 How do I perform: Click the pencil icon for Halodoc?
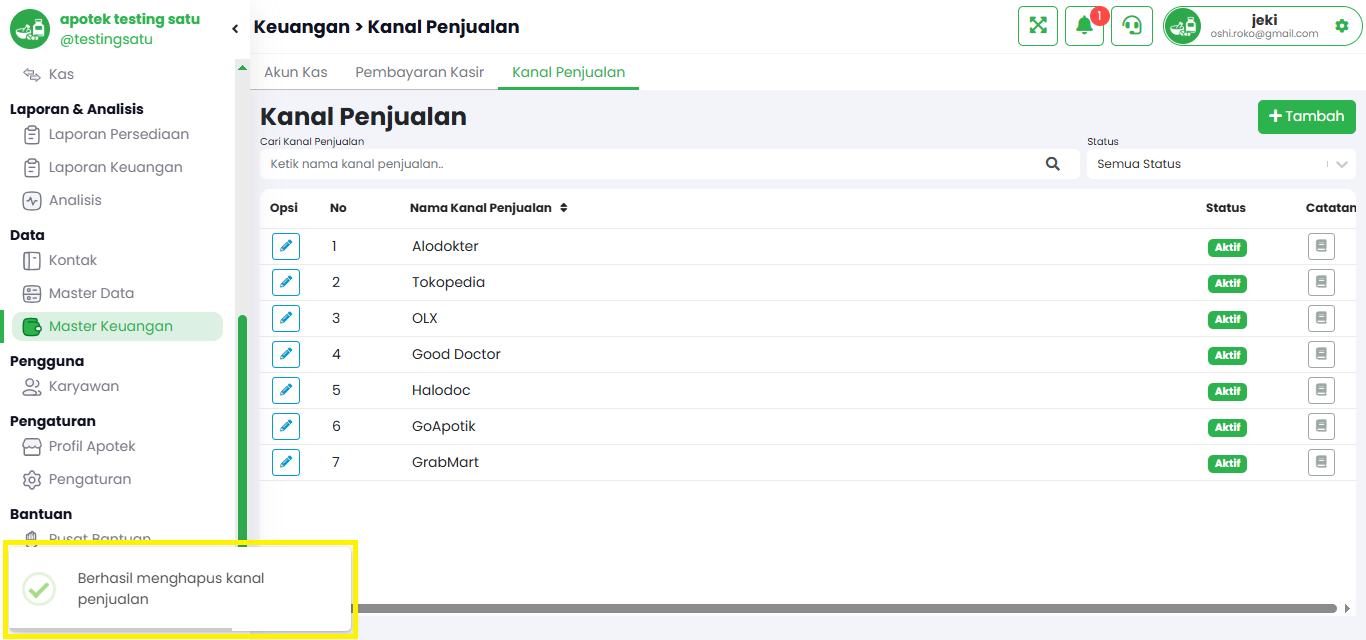(286, 390)
